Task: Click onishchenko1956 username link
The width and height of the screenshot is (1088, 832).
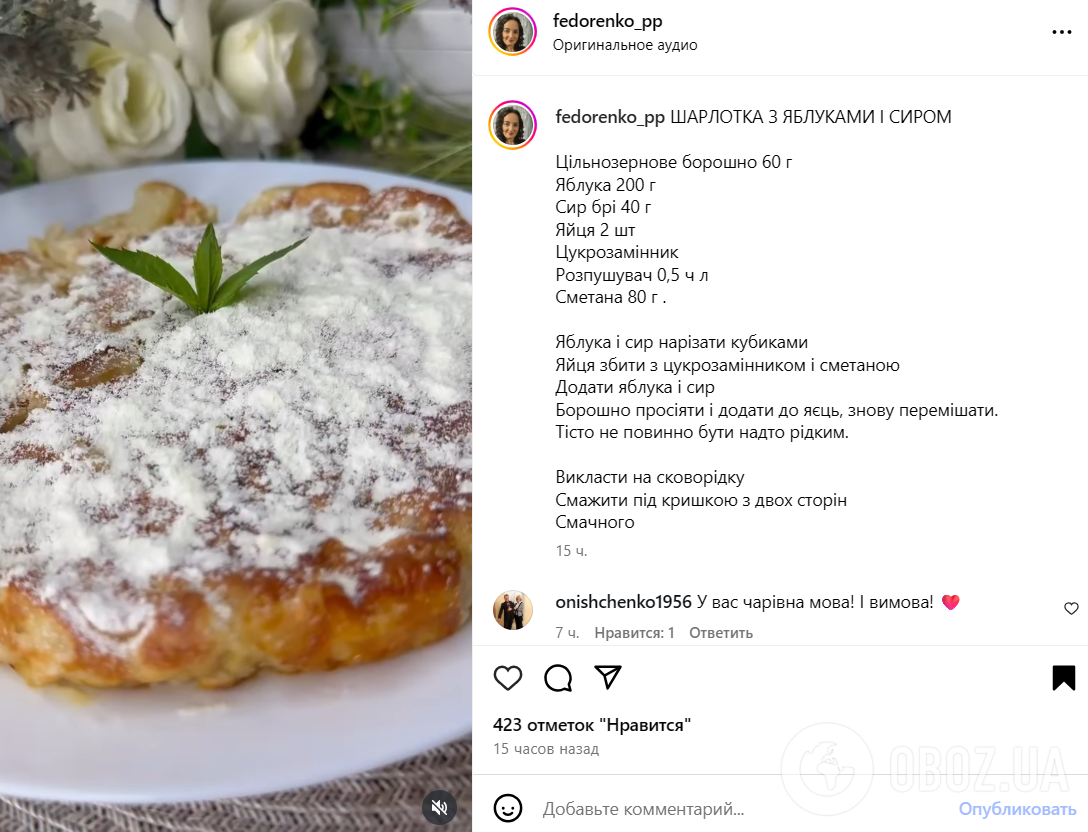Action: click(x=623, y=602)
